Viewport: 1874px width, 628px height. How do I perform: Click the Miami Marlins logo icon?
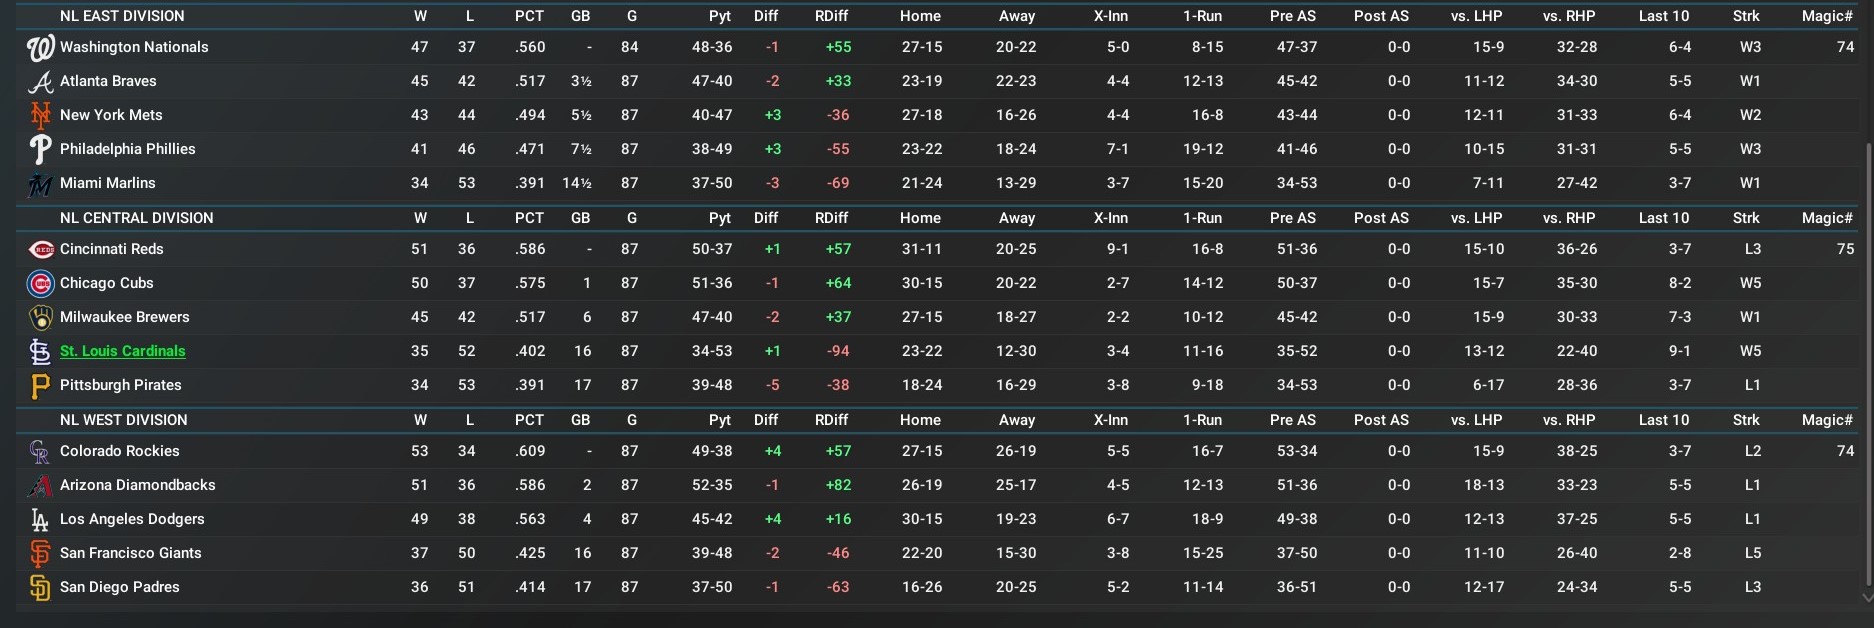point(40,184)
